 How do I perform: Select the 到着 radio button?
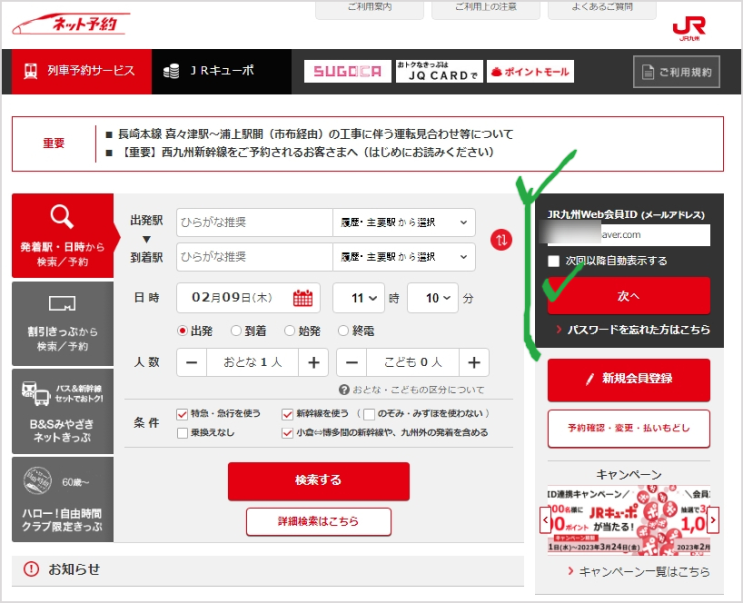(236, 331)
